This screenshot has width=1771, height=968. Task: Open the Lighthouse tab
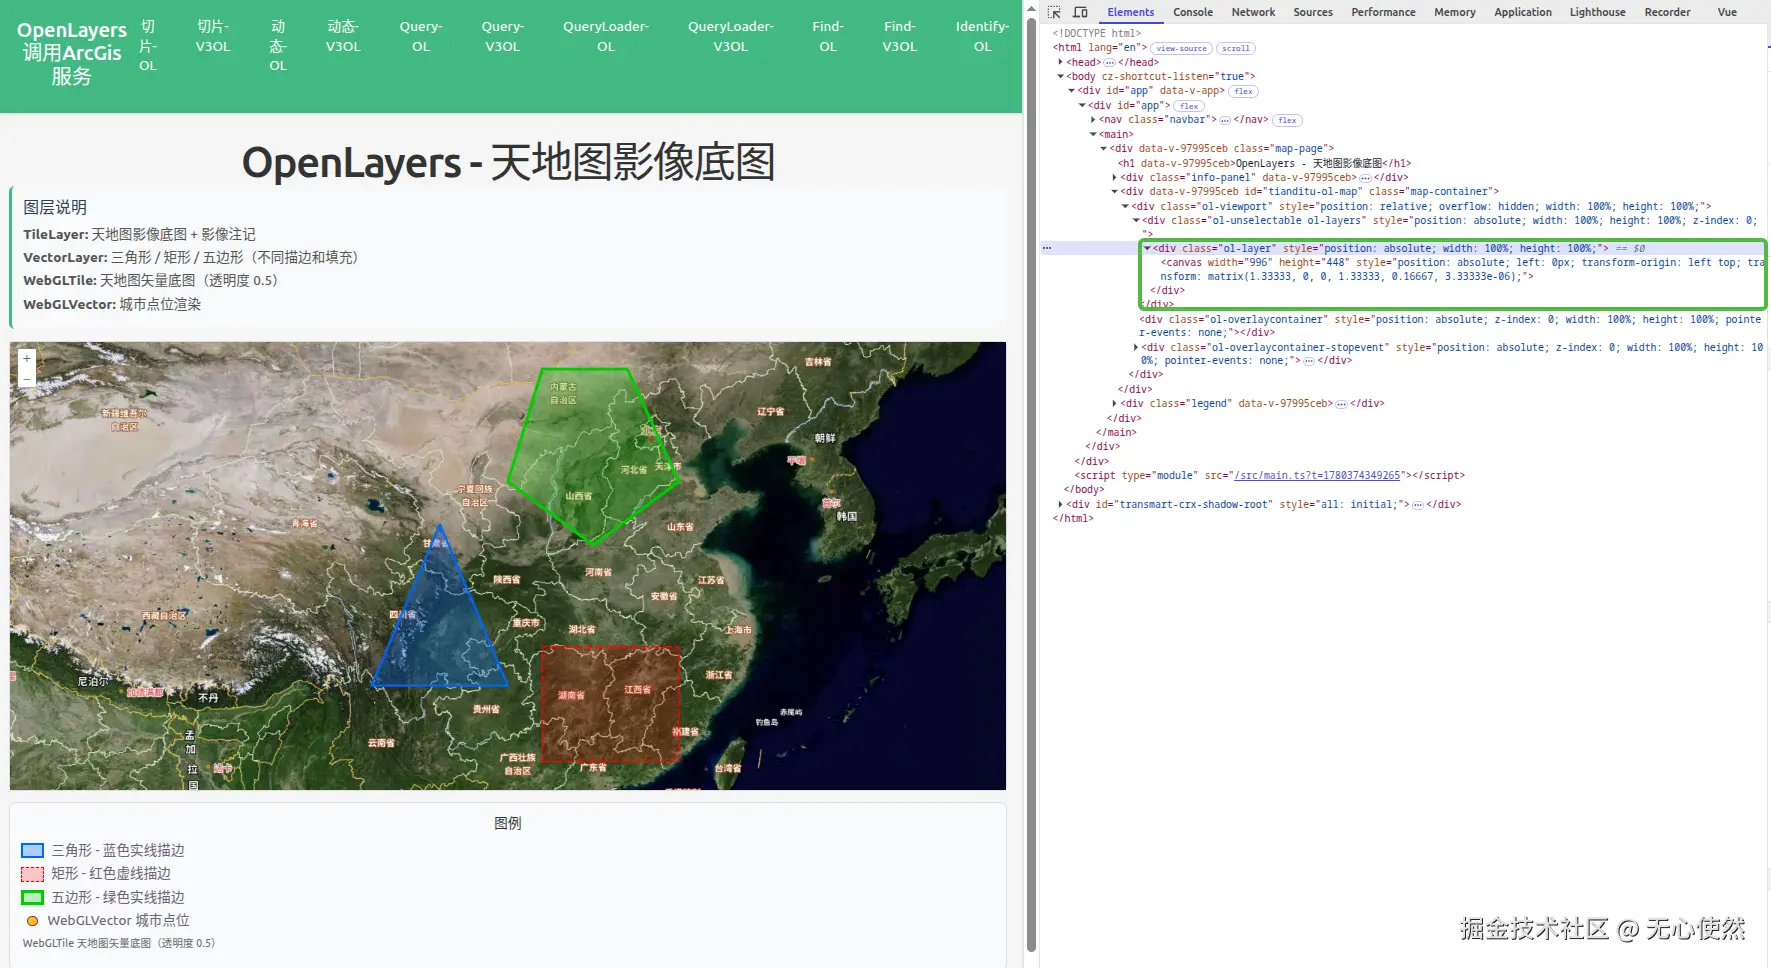tap(1597, 12)
